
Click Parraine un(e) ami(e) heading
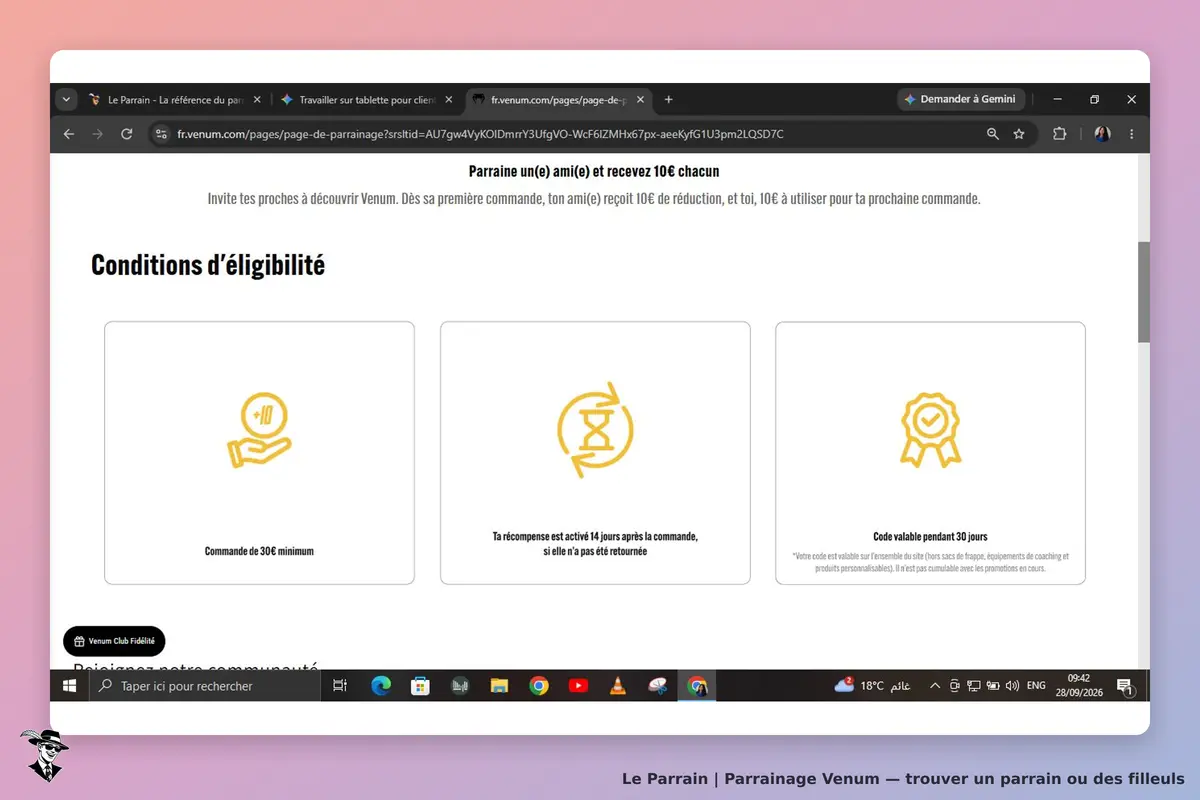(x=594, y=172)
